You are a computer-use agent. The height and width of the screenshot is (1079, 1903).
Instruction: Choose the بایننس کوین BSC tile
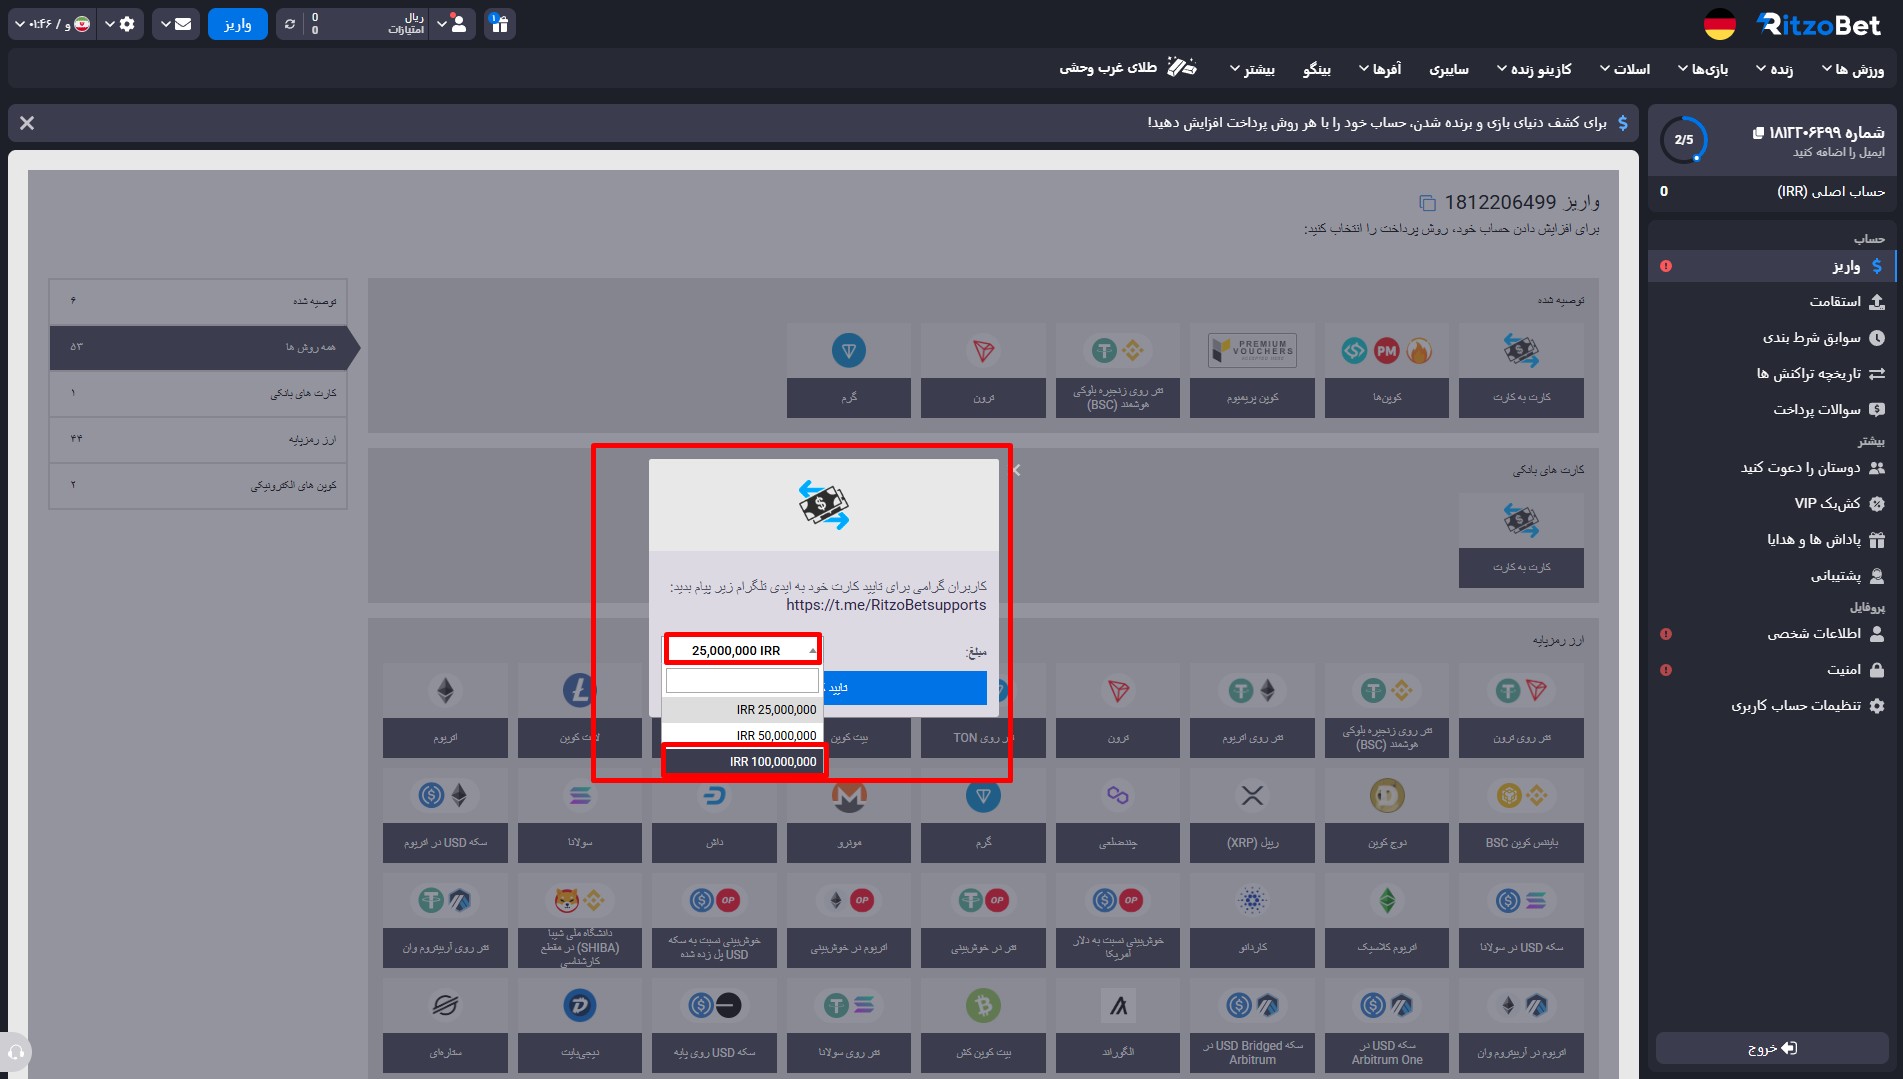pyautogui.click(x=1521, y=815)
